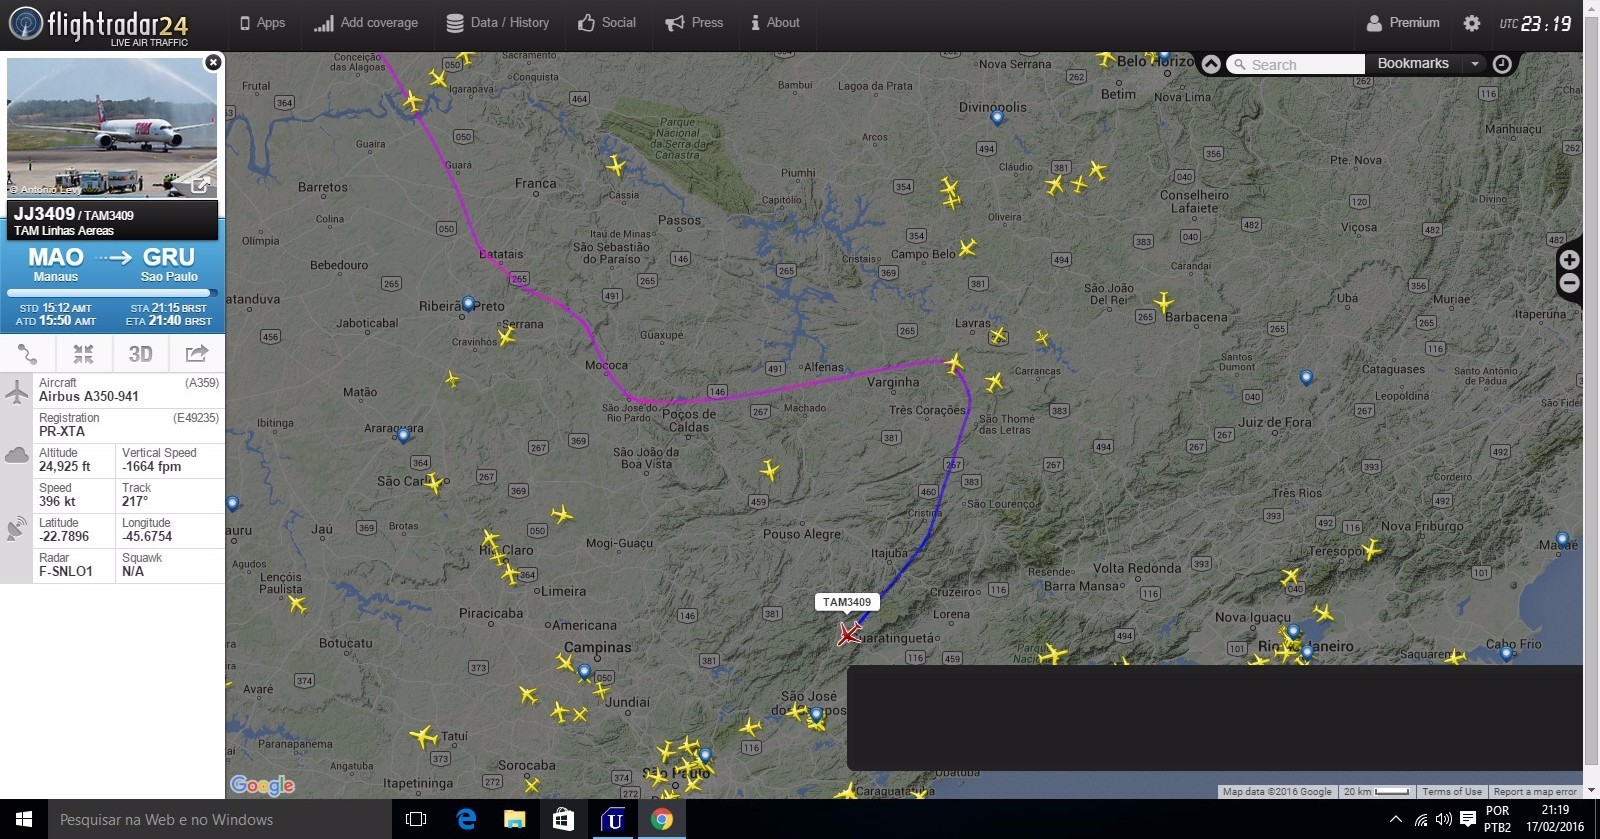Open the Windows Start menu
Screen dimensions: 1600x839
click(24, 820)
